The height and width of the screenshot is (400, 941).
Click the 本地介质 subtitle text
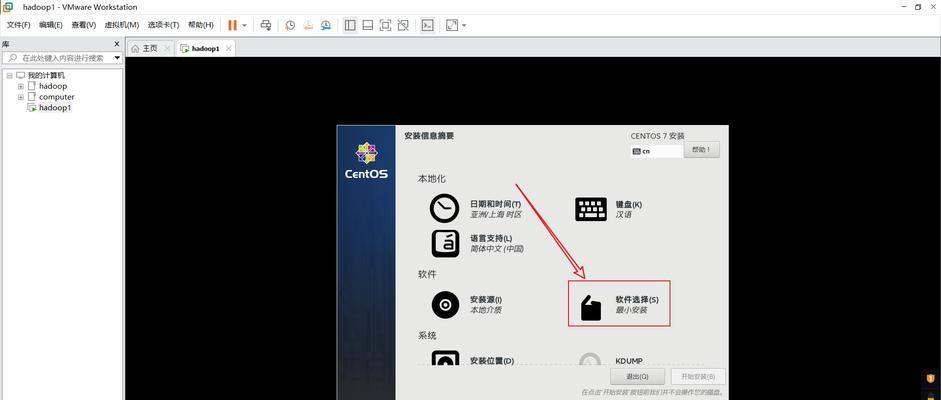486,311
